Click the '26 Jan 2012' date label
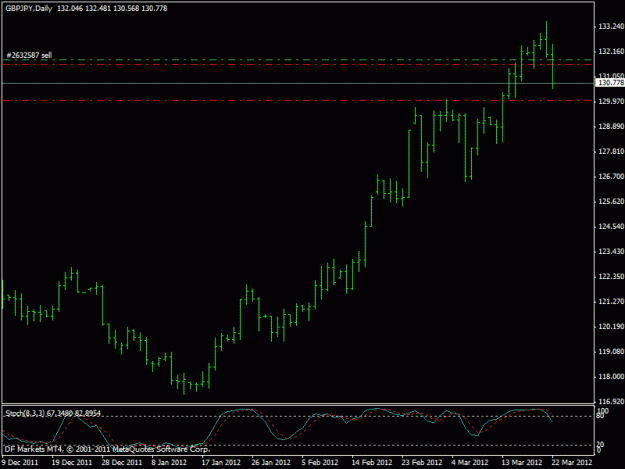Screen dimensions: 625x469 (x=271, y=462)
